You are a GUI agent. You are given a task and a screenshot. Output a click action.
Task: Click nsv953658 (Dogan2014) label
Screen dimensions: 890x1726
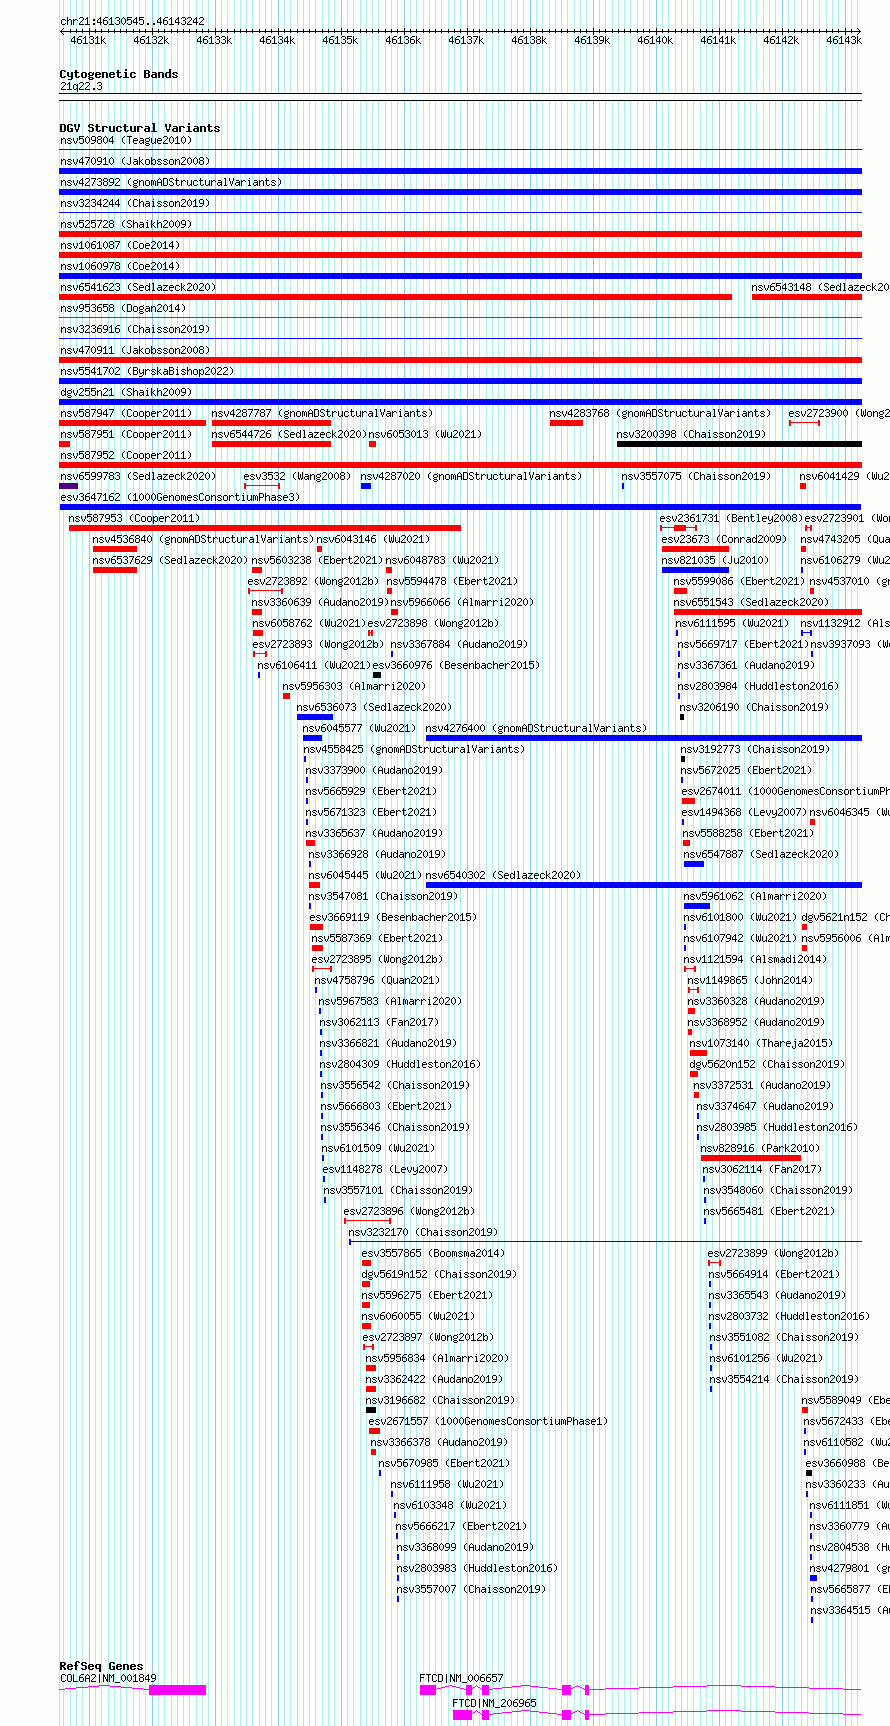point(123,308)
